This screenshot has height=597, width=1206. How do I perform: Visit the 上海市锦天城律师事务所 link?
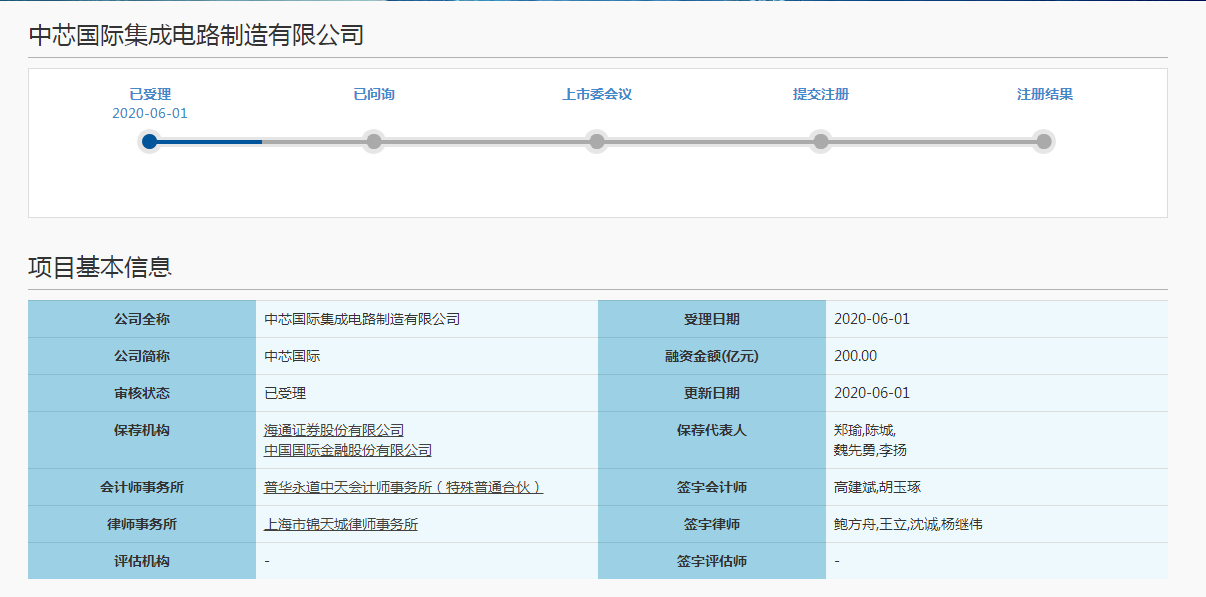click(341, 524)
